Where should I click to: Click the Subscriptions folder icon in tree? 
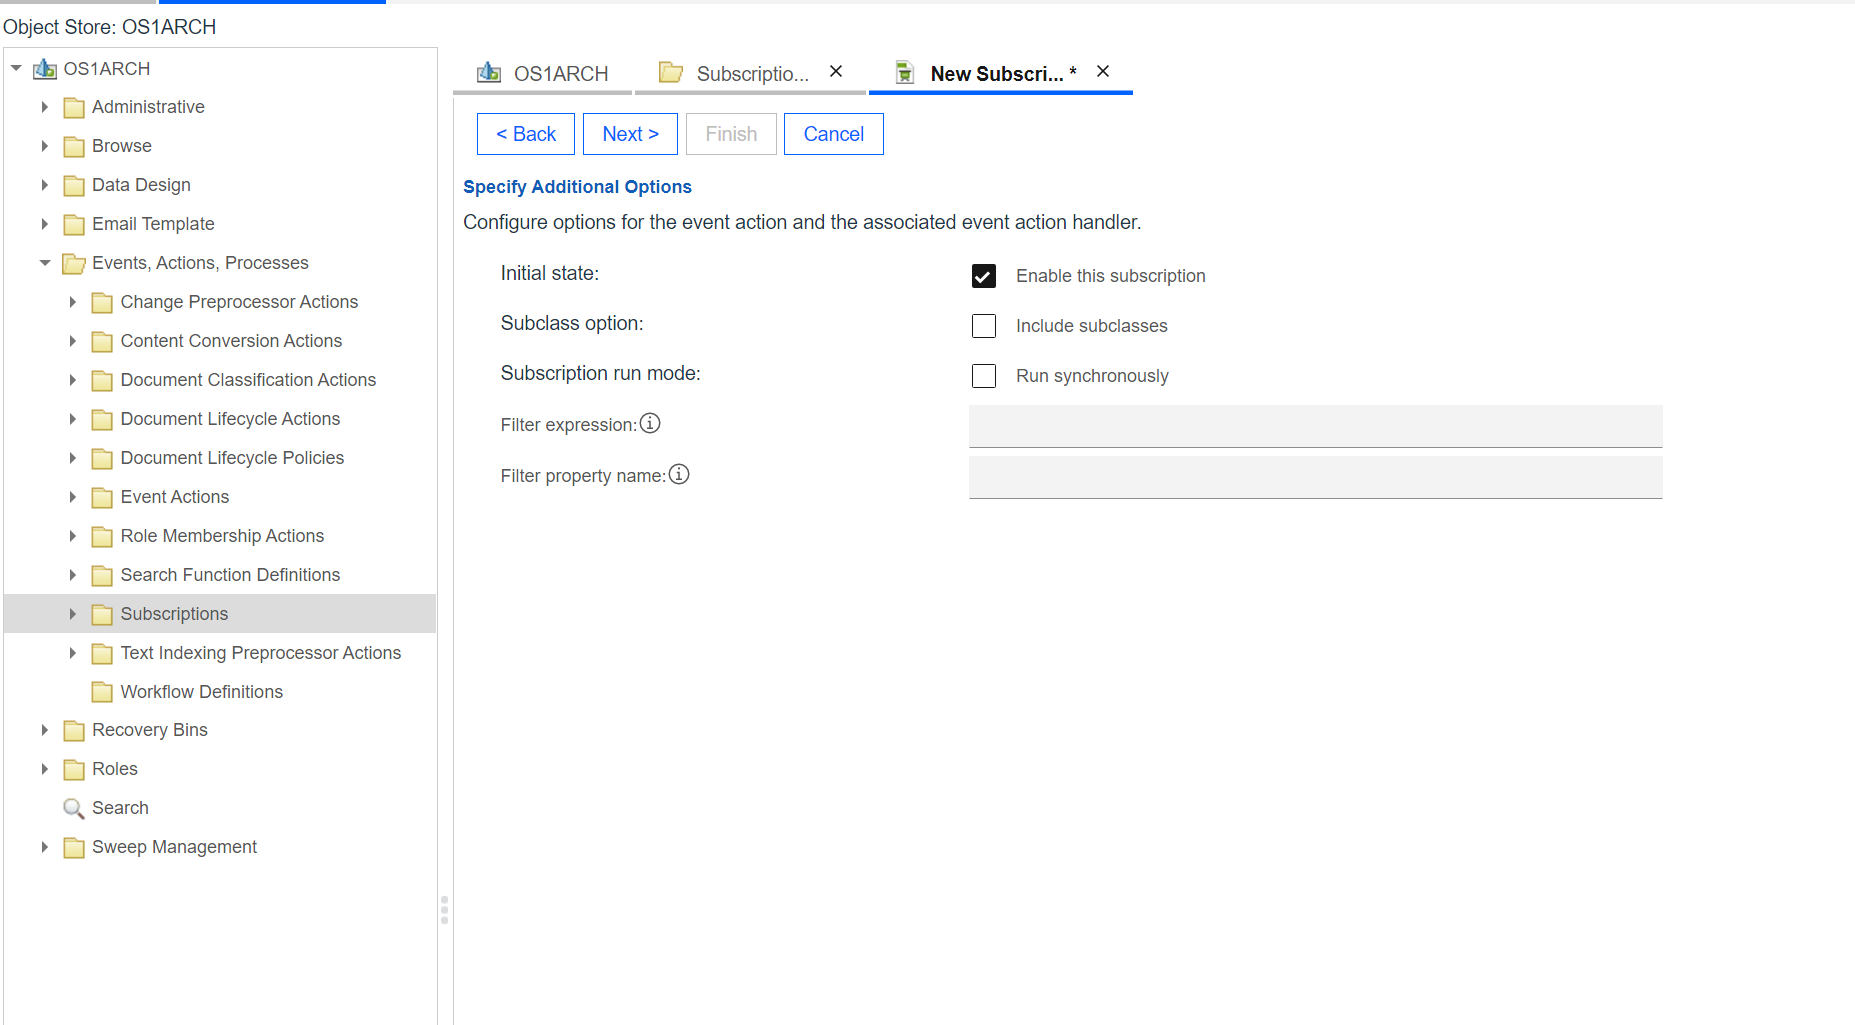(102, 614)
